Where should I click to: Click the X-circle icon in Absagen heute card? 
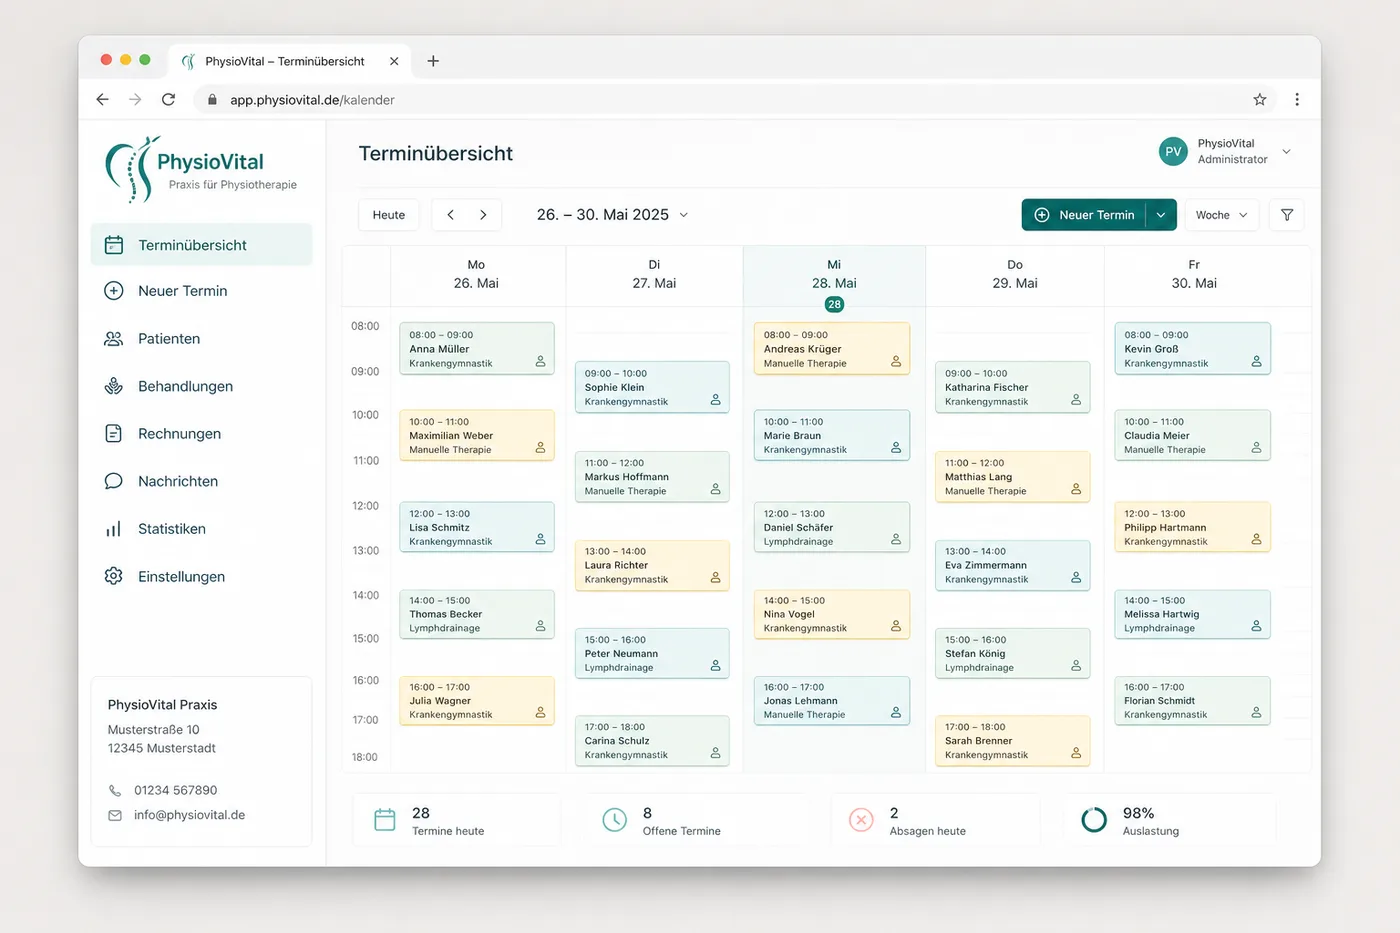[861, 820]
